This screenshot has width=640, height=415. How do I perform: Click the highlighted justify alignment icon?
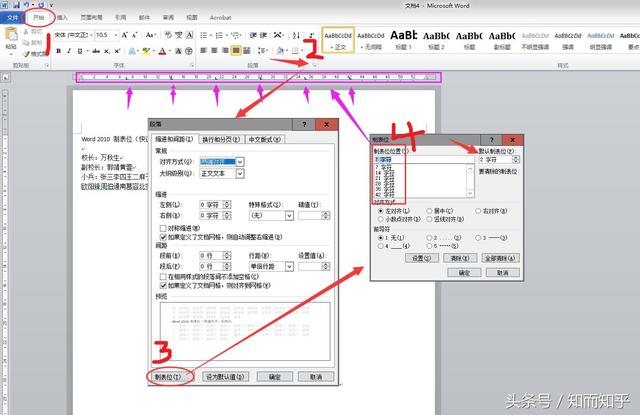coord(236,51)
